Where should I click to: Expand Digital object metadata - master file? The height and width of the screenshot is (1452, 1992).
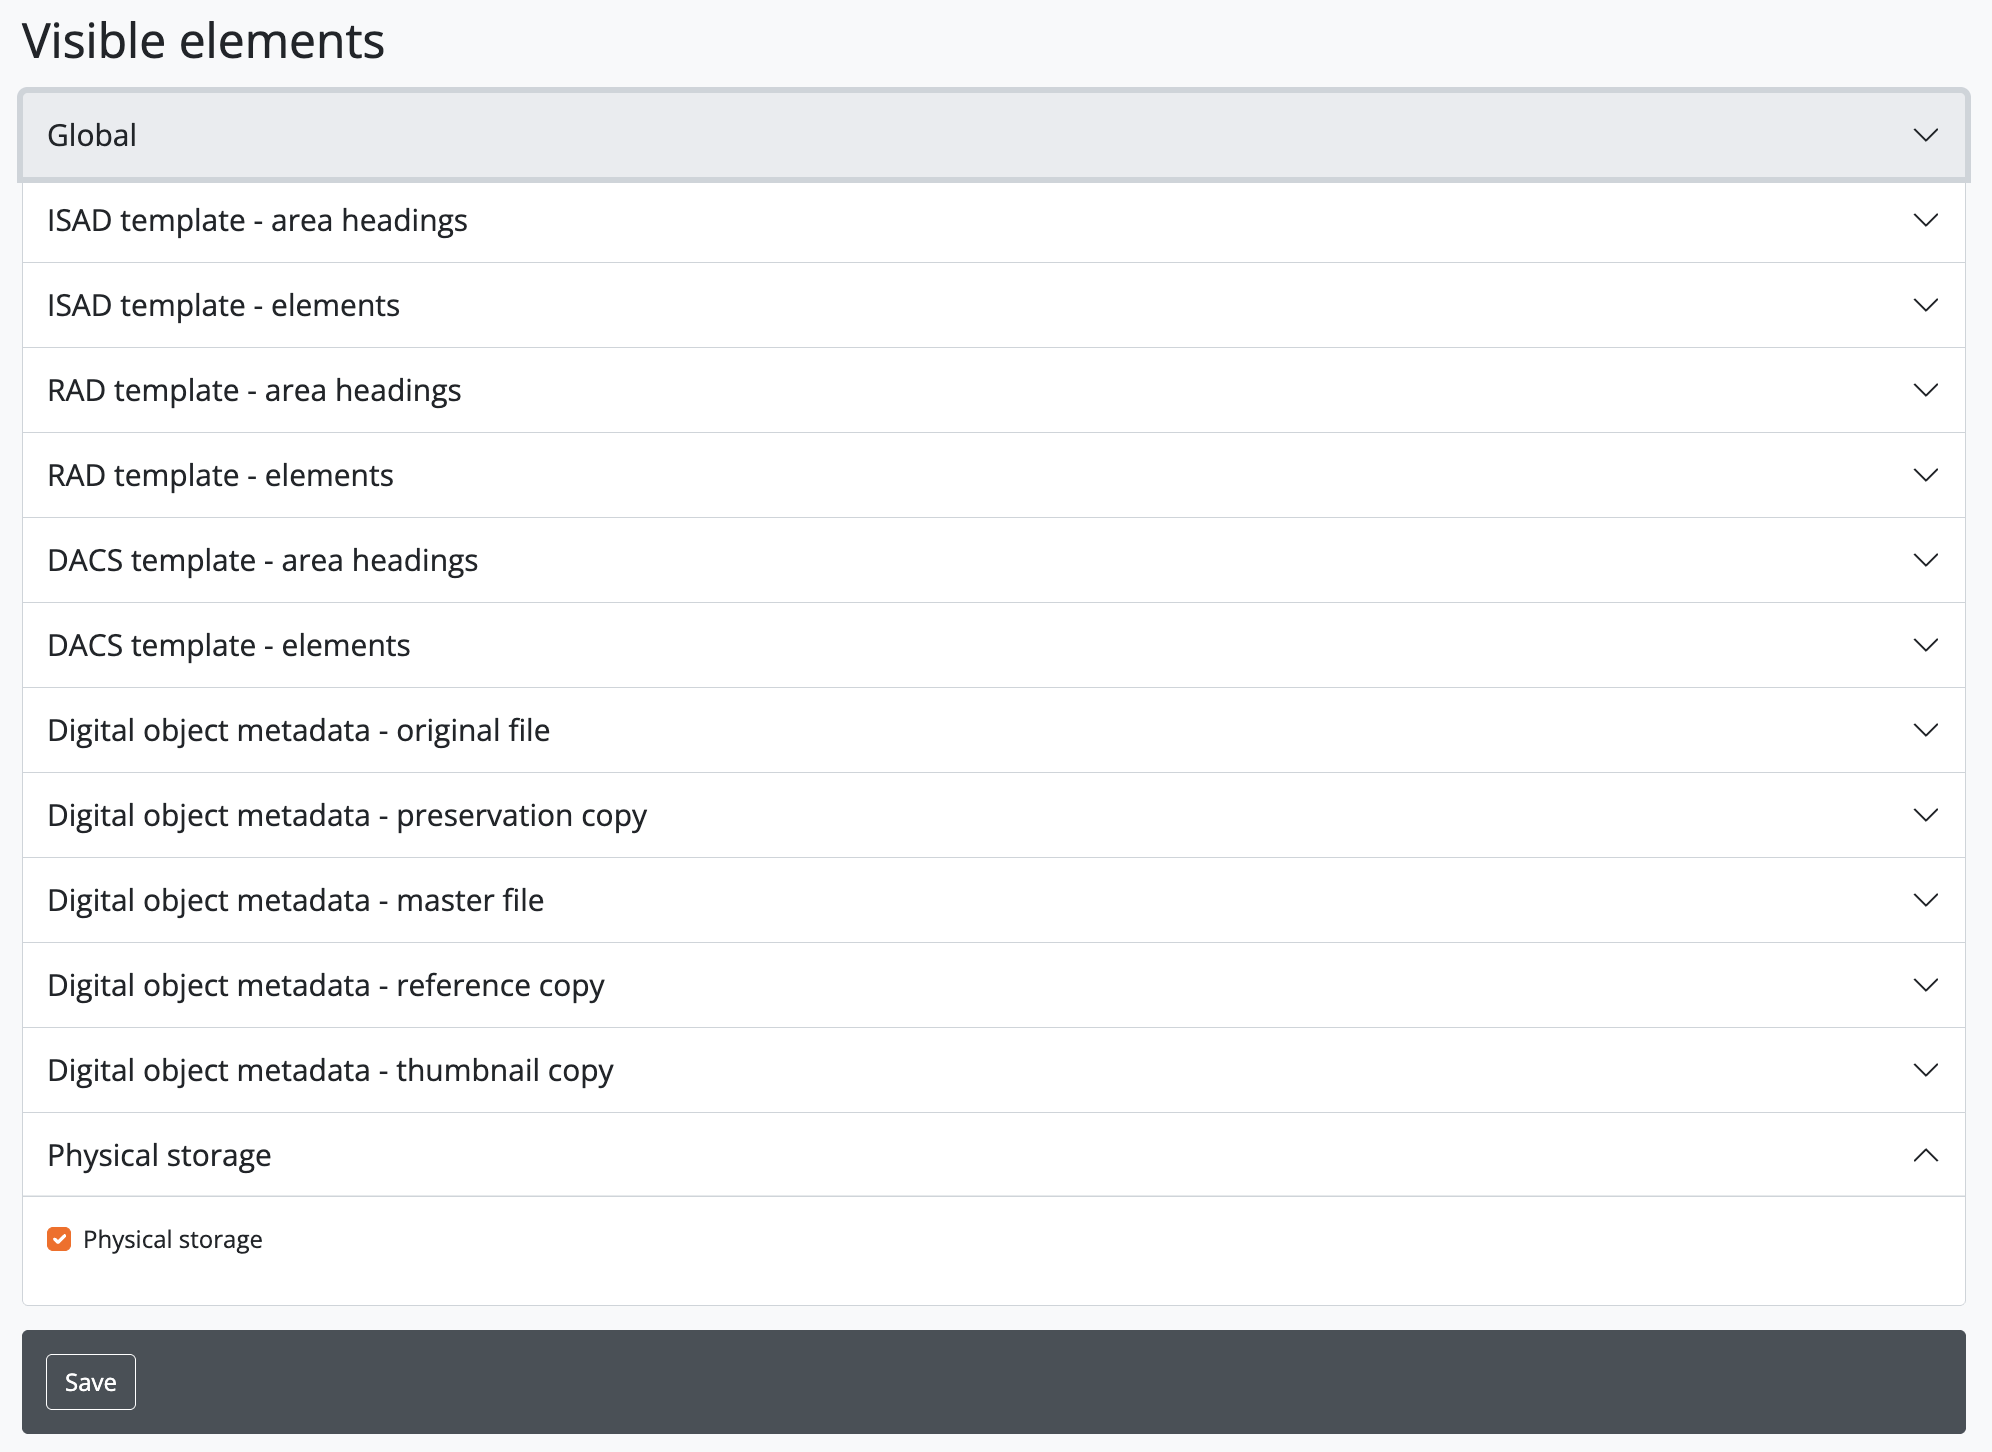(295, 900)
